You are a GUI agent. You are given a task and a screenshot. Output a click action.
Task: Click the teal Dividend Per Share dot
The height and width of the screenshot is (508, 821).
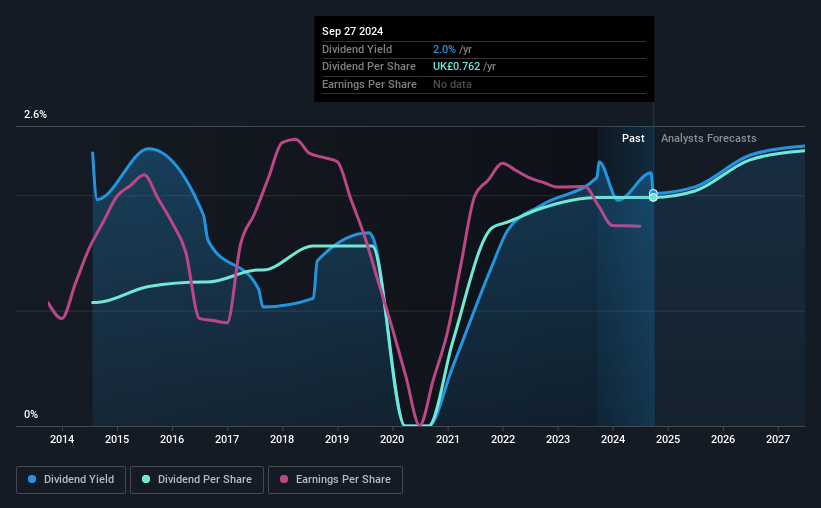tap(146, 479)
